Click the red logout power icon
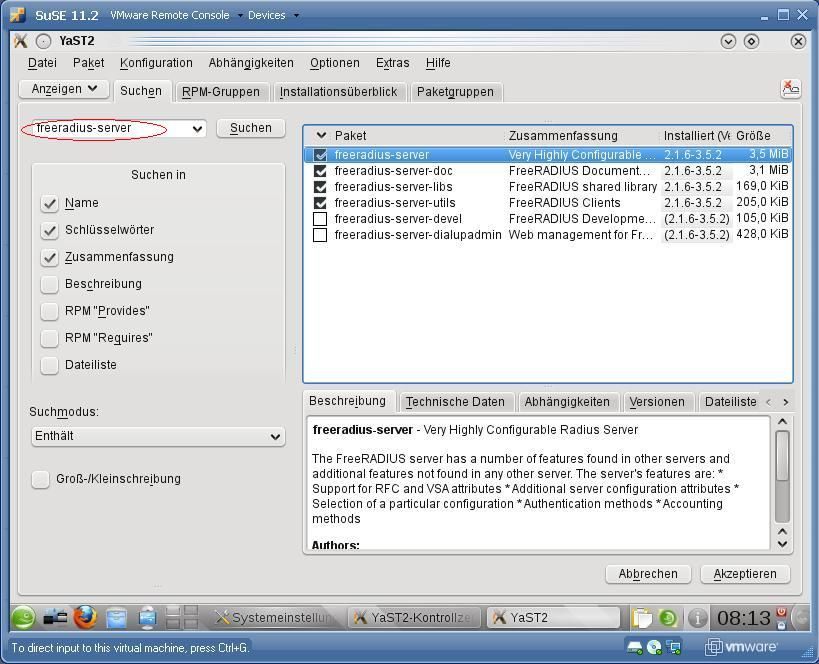The image size is (819, 664). coord(781,611)
